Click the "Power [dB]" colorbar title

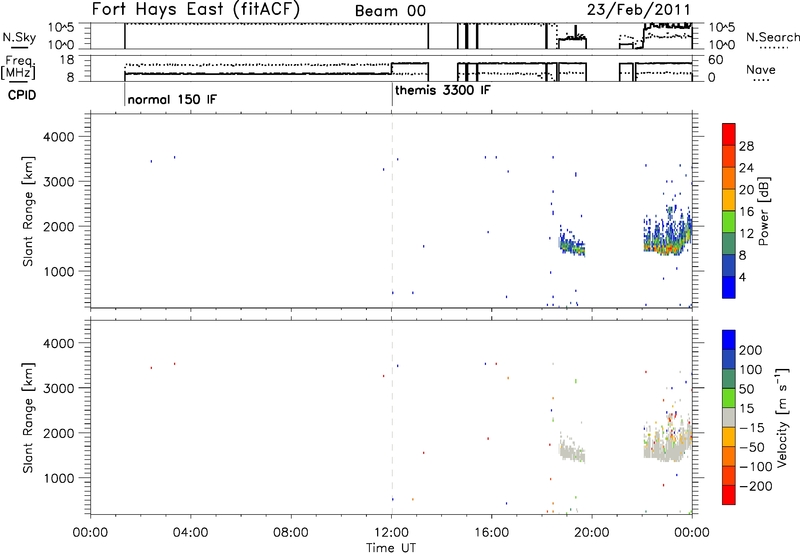coord(763,211)
